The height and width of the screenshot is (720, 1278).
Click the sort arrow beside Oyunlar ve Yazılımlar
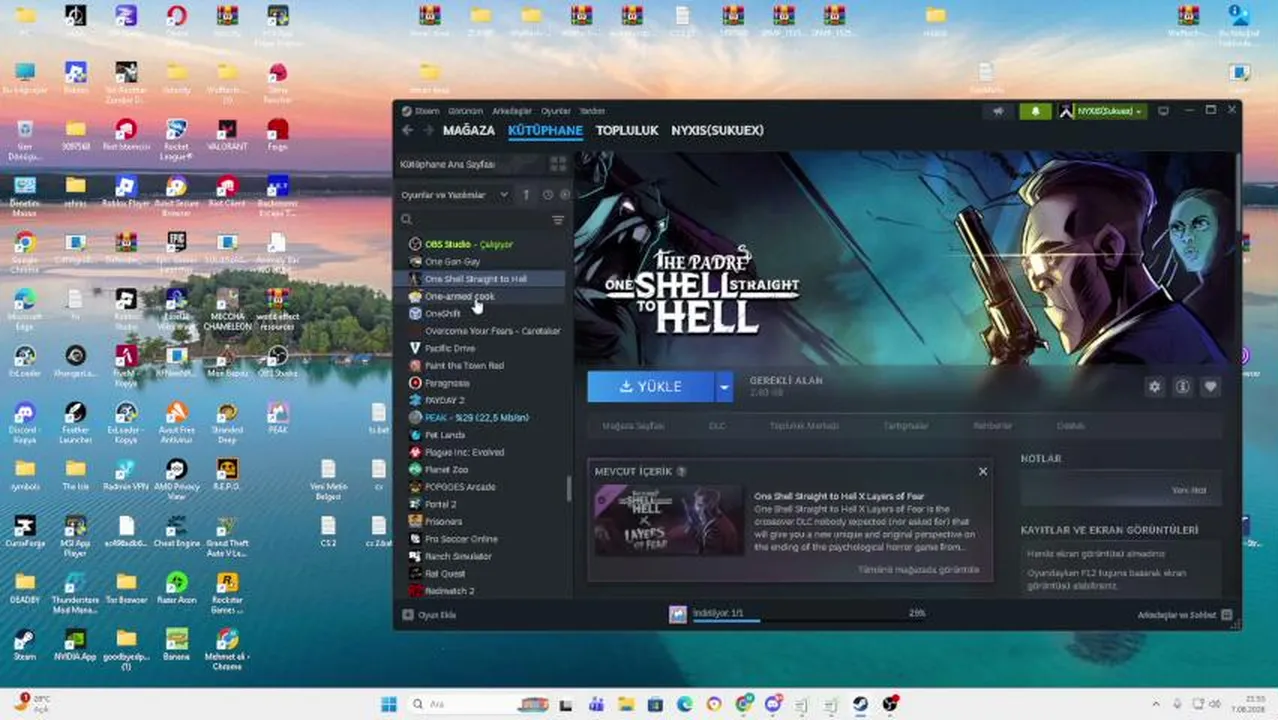[527, 194]
